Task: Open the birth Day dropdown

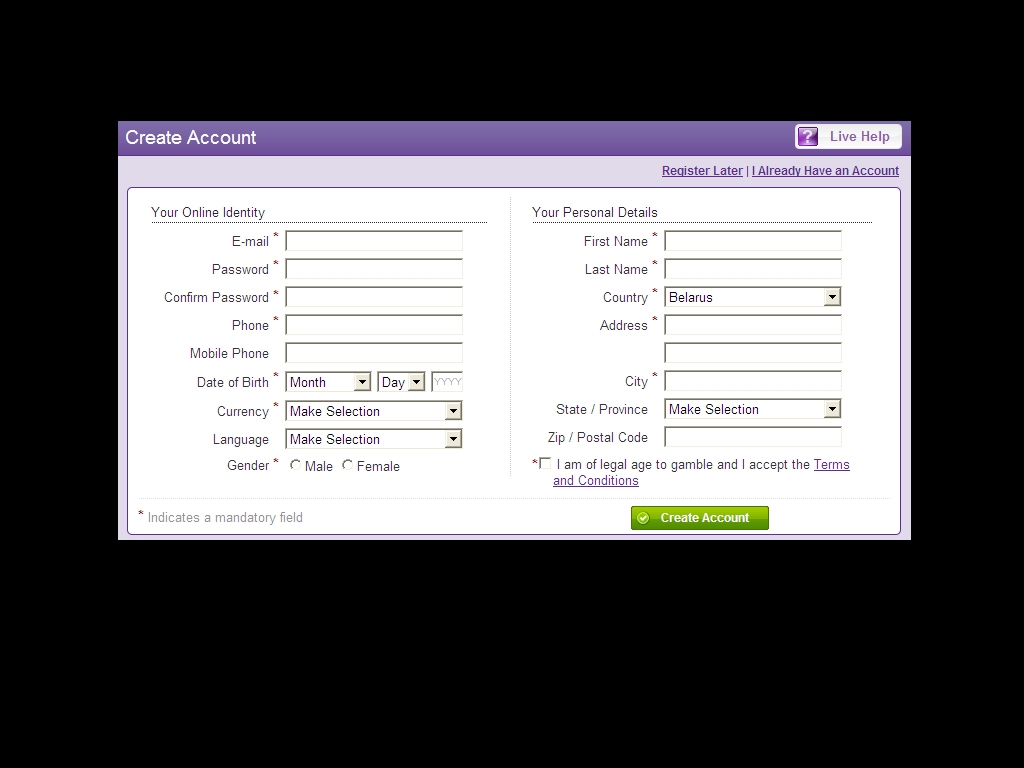Action: click(401, 382)
